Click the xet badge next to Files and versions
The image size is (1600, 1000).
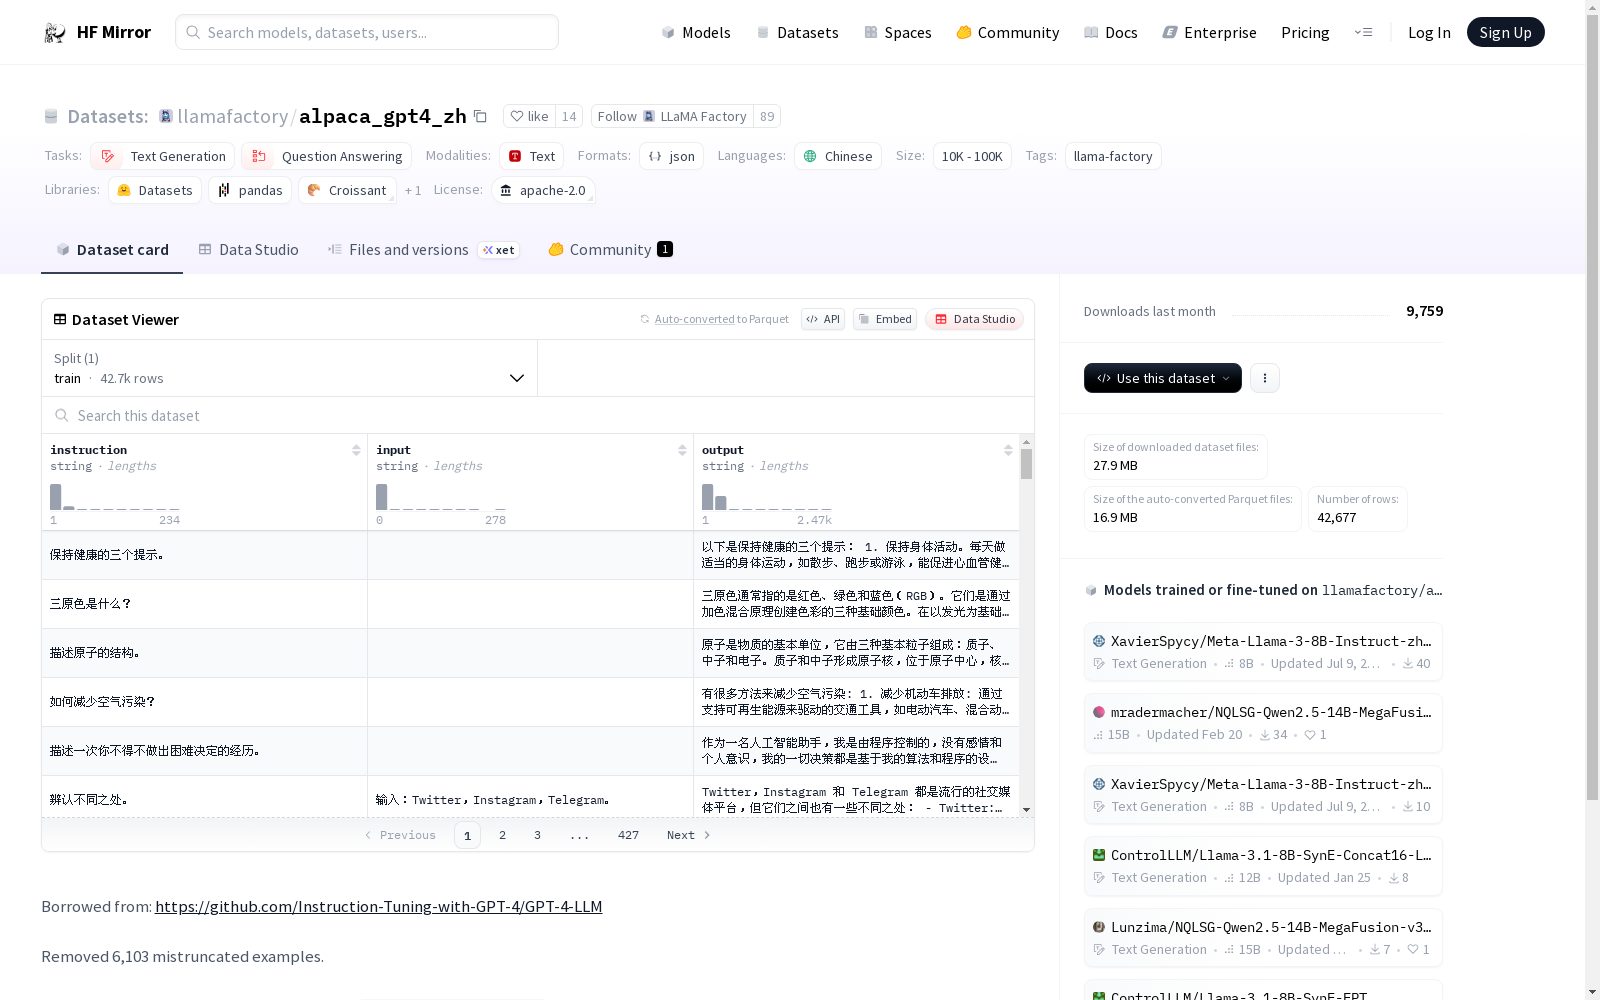click(499, 250)
